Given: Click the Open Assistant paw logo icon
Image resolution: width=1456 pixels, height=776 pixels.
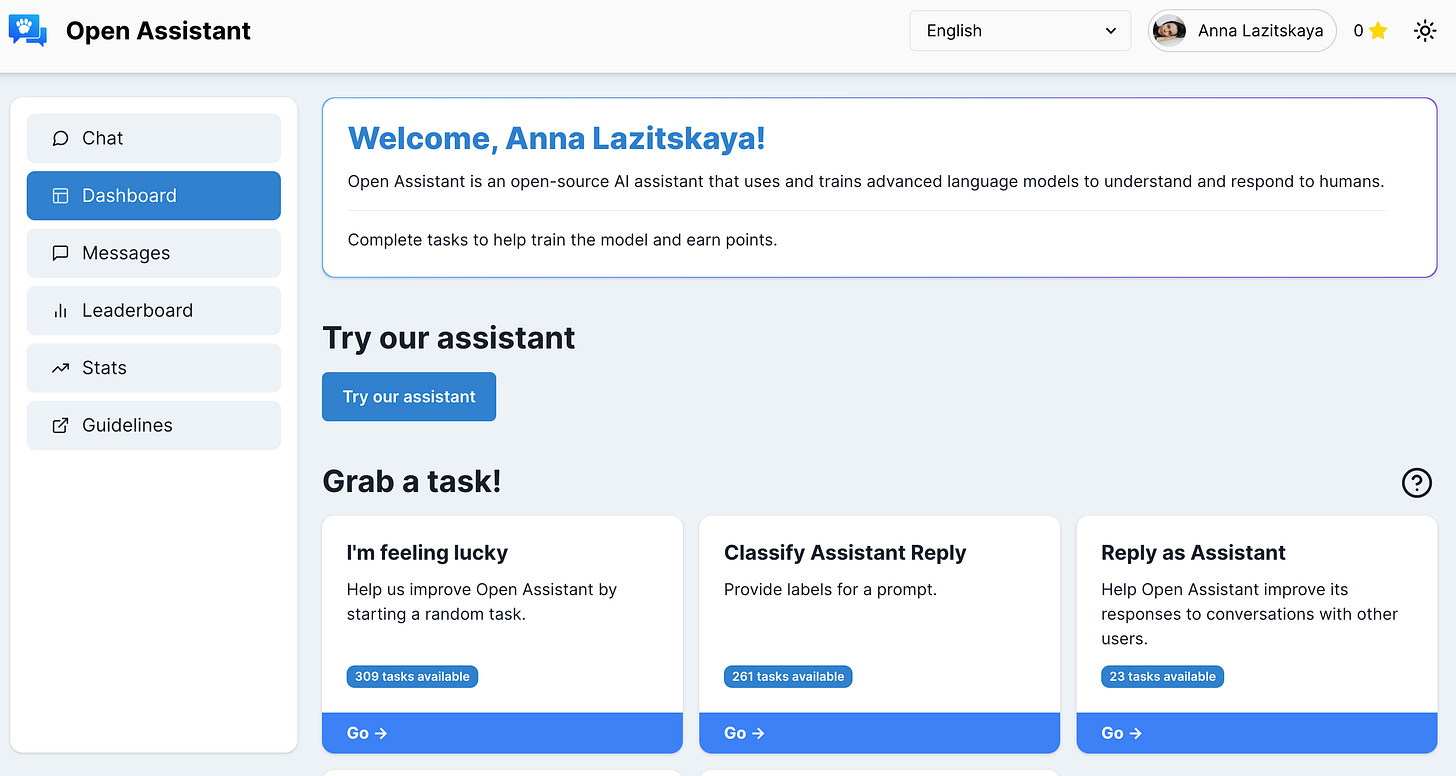Looking at the screenshot, I should click(28, 30).
